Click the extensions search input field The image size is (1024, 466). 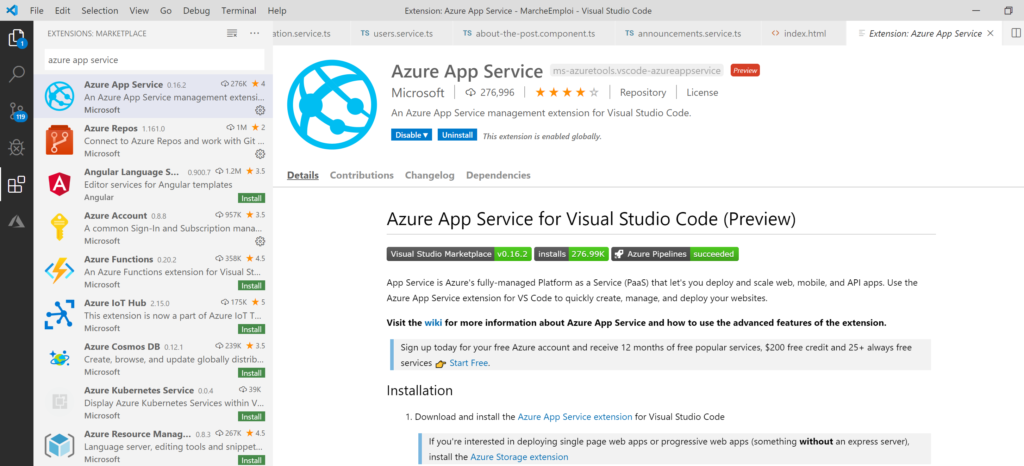coord(154,59)
